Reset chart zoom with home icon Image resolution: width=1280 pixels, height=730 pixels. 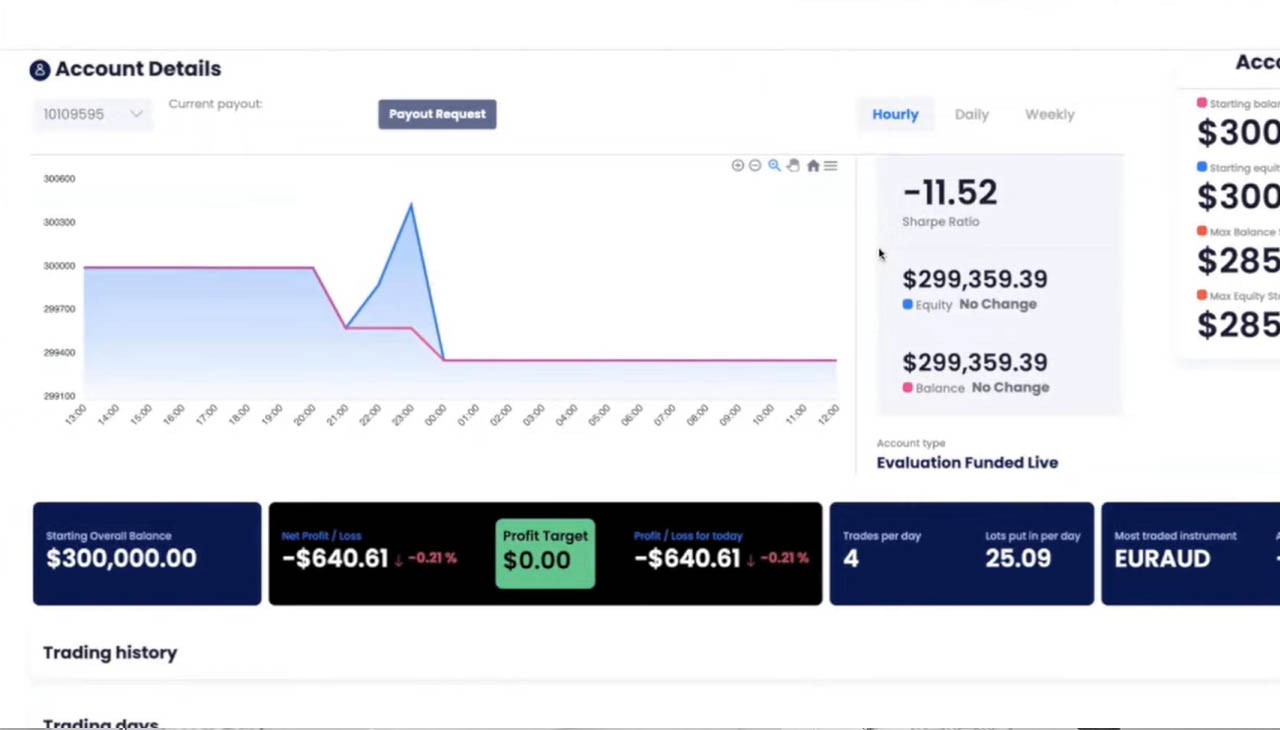click(x=813, y=166)
